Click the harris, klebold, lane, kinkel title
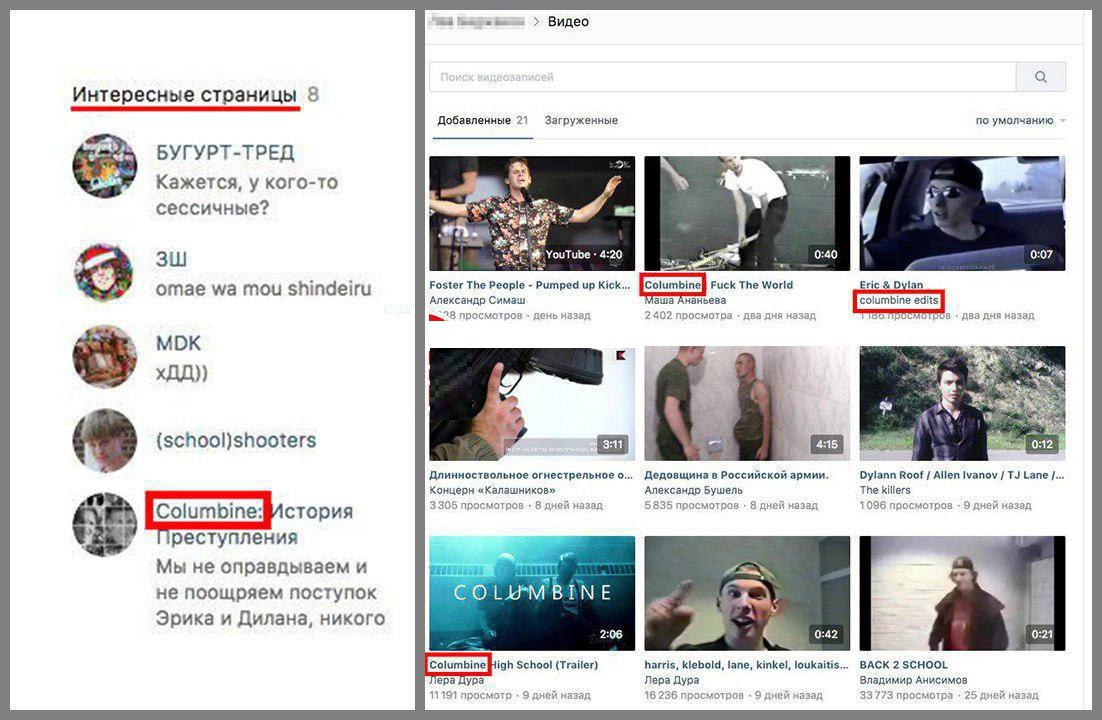The width and height of the screenshot is (1102, 720). click(746, 664)
